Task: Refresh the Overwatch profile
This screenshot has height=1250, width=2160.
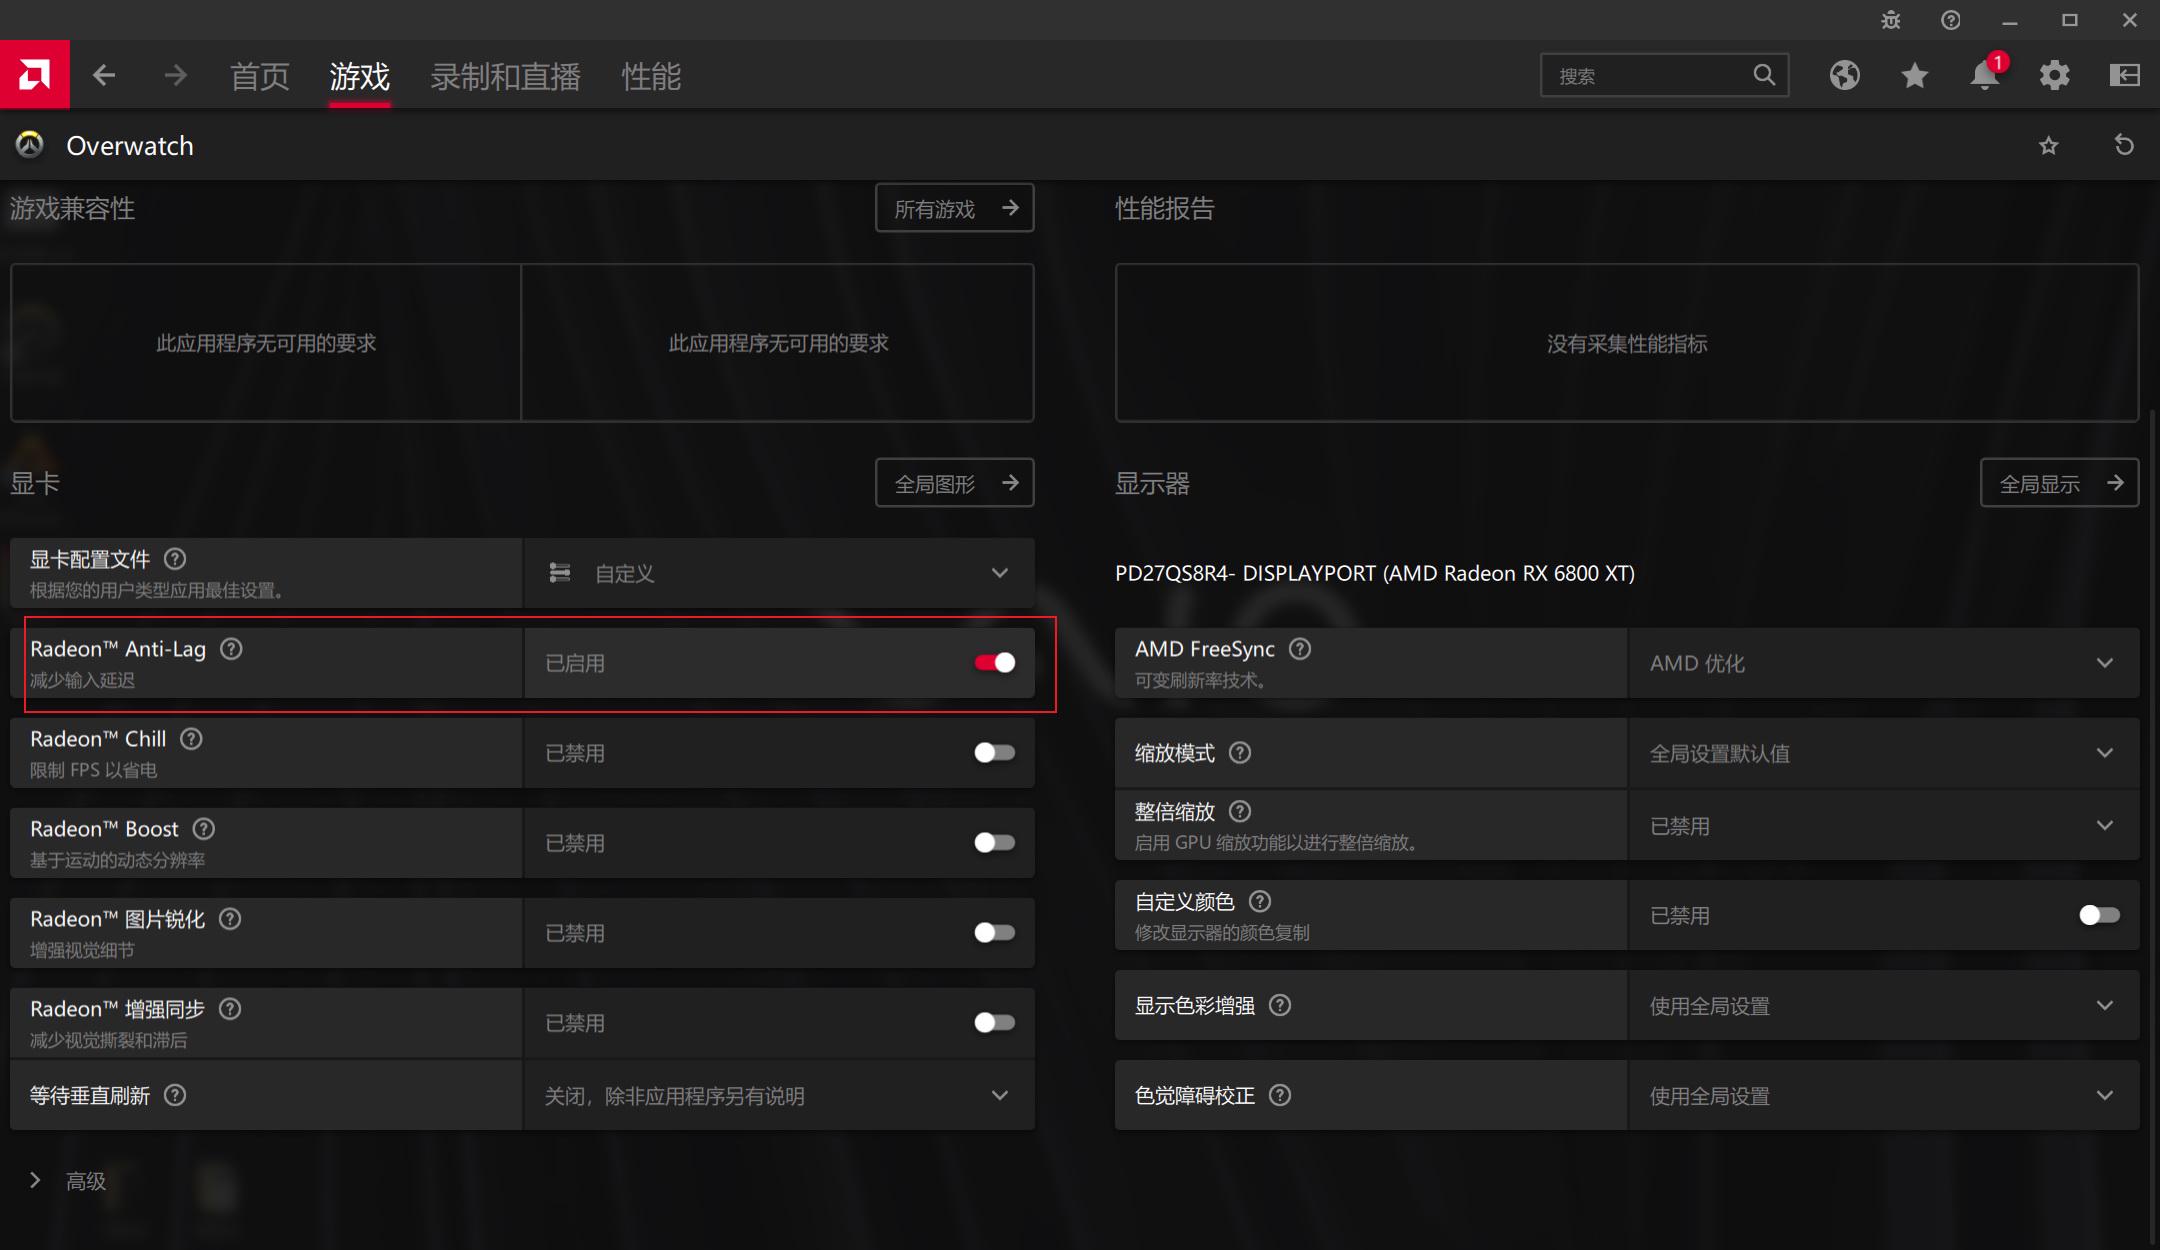Action: point(2124,145)
